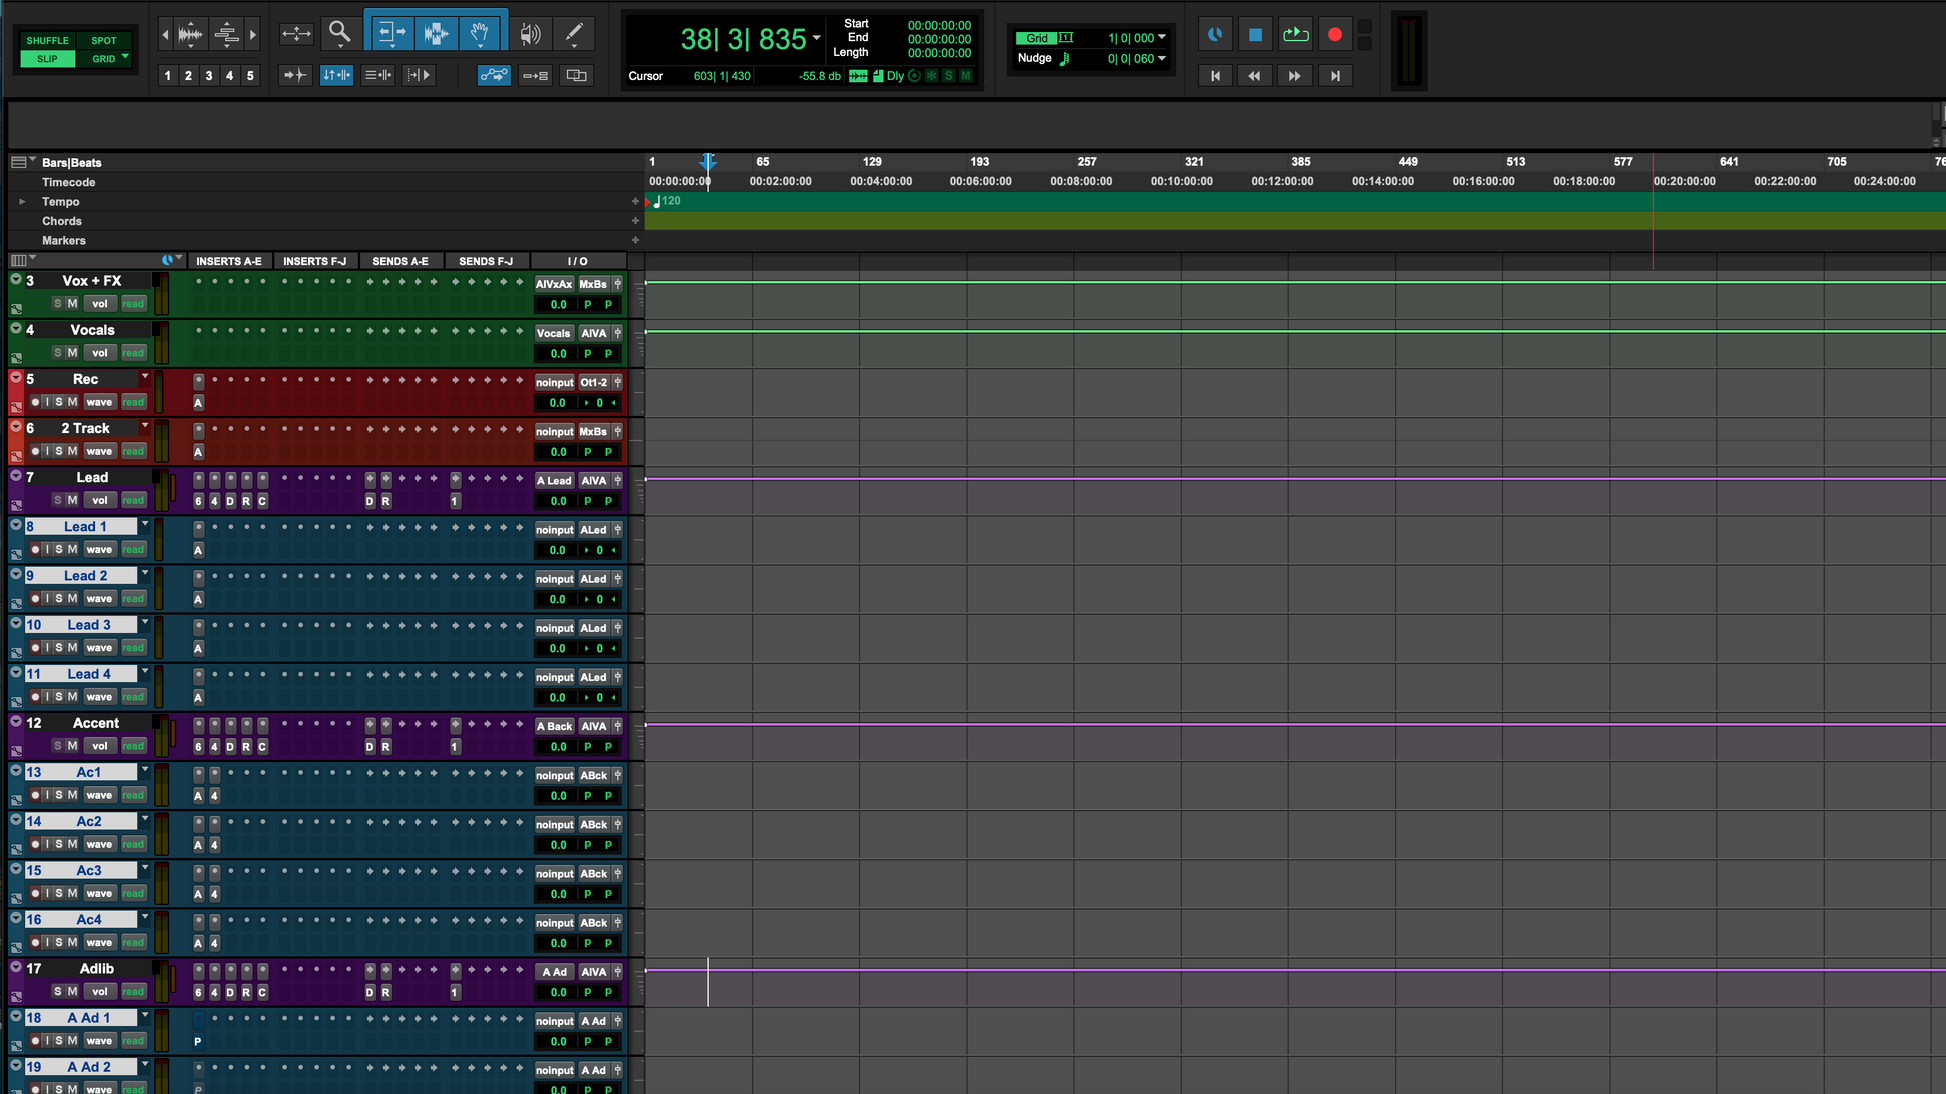Open the Grid value dropdown arrow
Screen dimensions: 1946x1094
tap(1162, 37)
